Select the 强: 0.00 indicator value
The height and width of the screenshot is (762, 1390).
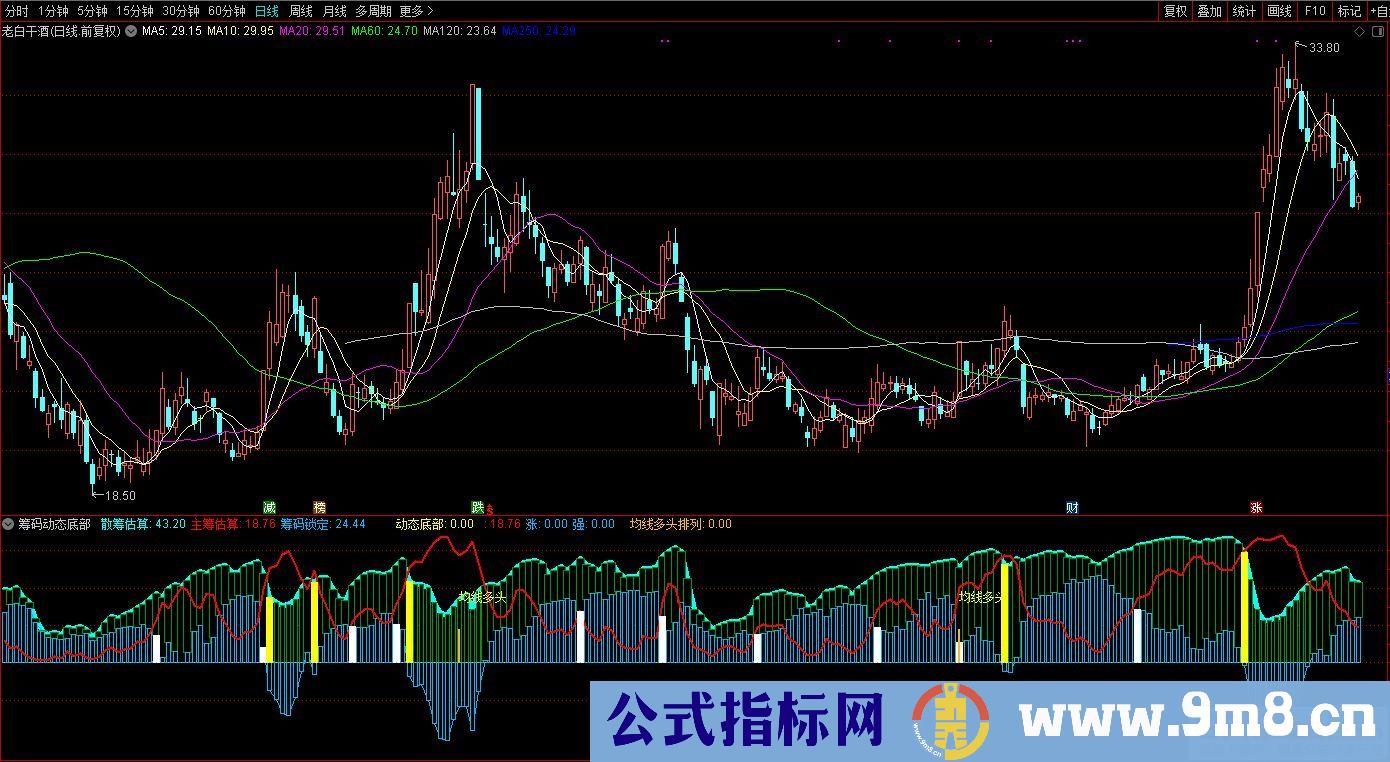[x=593, y=524]
